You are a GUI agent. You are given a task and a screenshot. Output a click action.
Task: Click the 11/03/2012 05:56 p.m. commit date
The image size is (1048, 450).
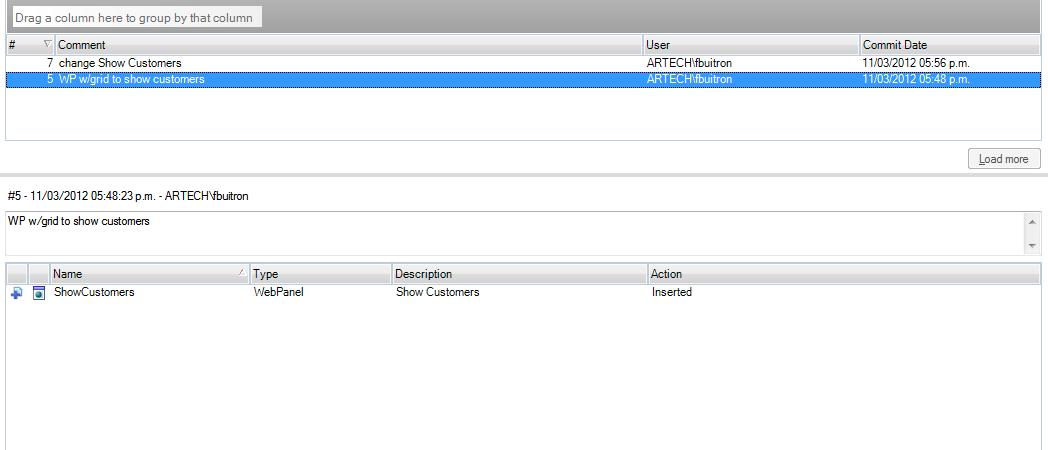(916, 63)
